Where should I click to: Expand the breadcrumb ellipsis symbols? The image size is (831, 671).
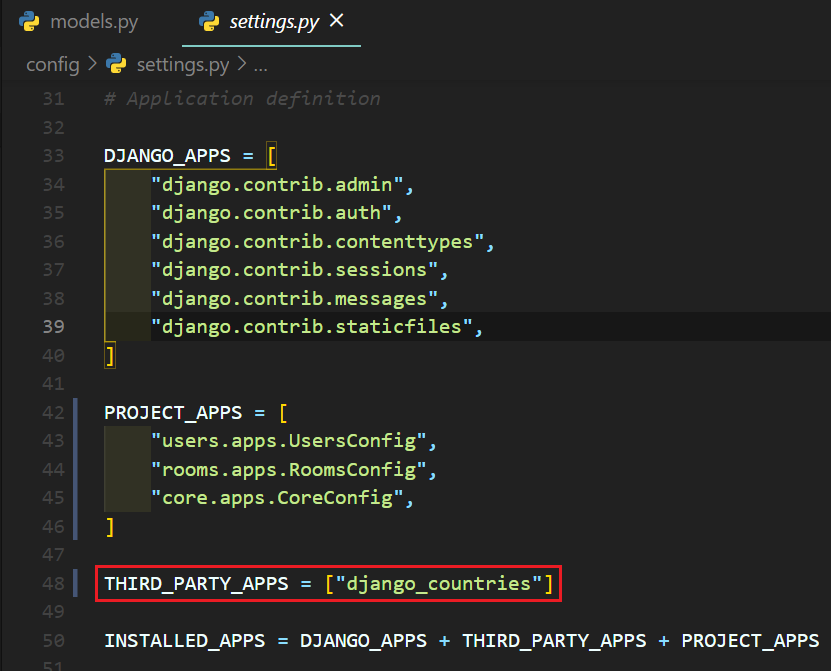pyautogui.click(x=261, y=66)
